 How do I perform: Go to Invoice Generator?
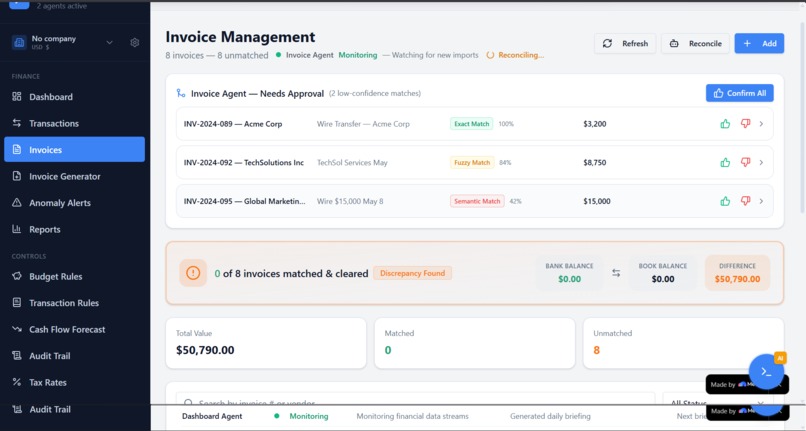pyautogui.click(x=74, y=176)
